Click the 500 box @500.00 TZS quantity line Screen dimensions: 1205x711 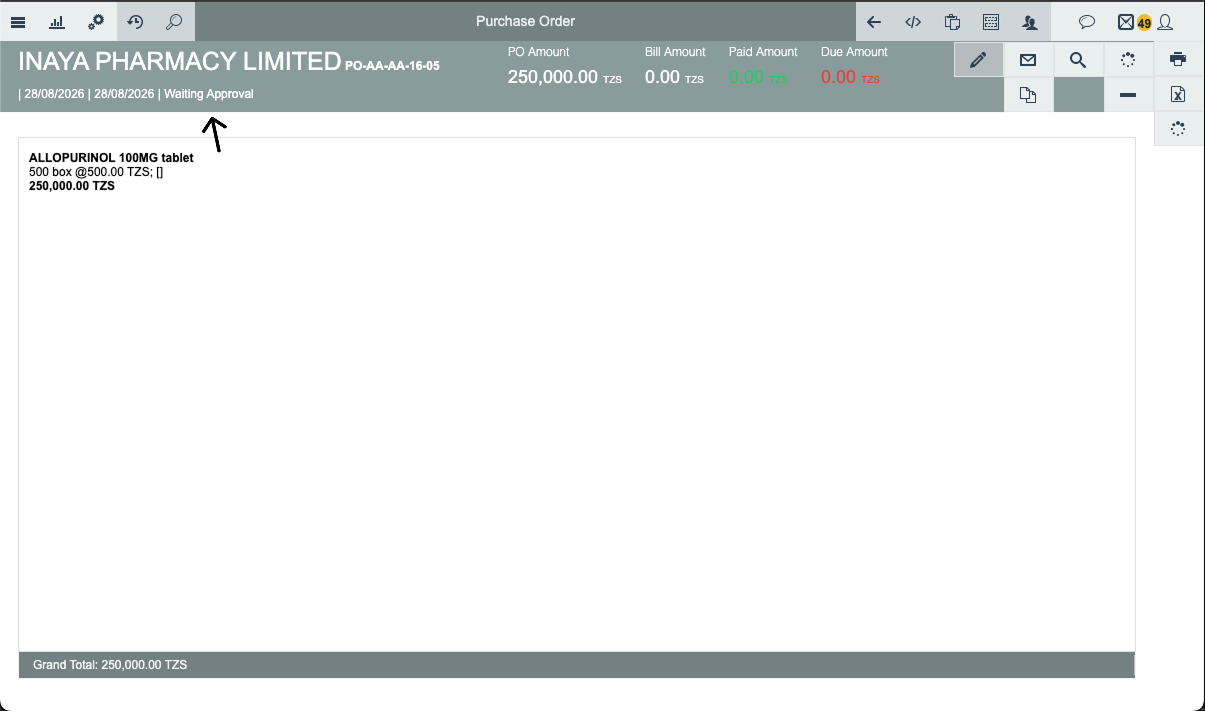pos(96,172)
